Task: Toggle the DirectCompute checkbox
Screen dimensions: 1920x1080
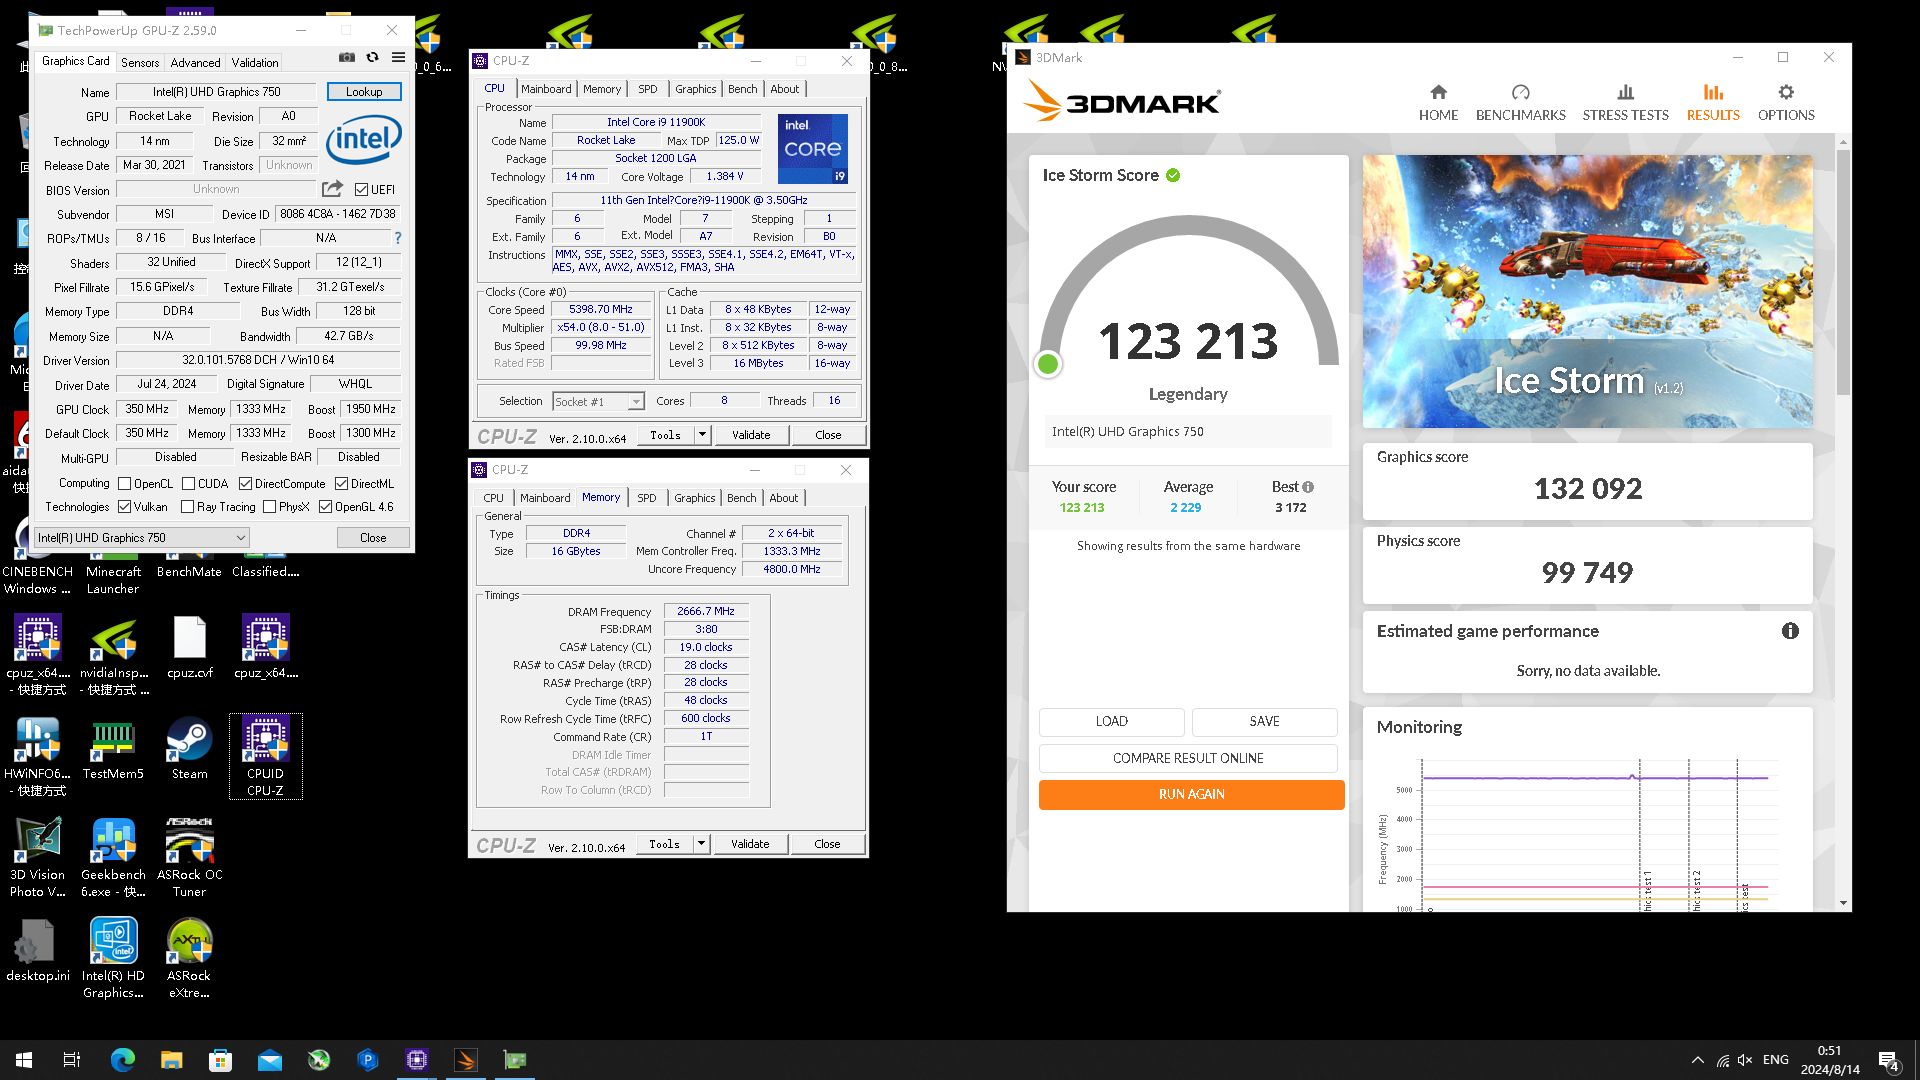Action: [x=245, y=484]
